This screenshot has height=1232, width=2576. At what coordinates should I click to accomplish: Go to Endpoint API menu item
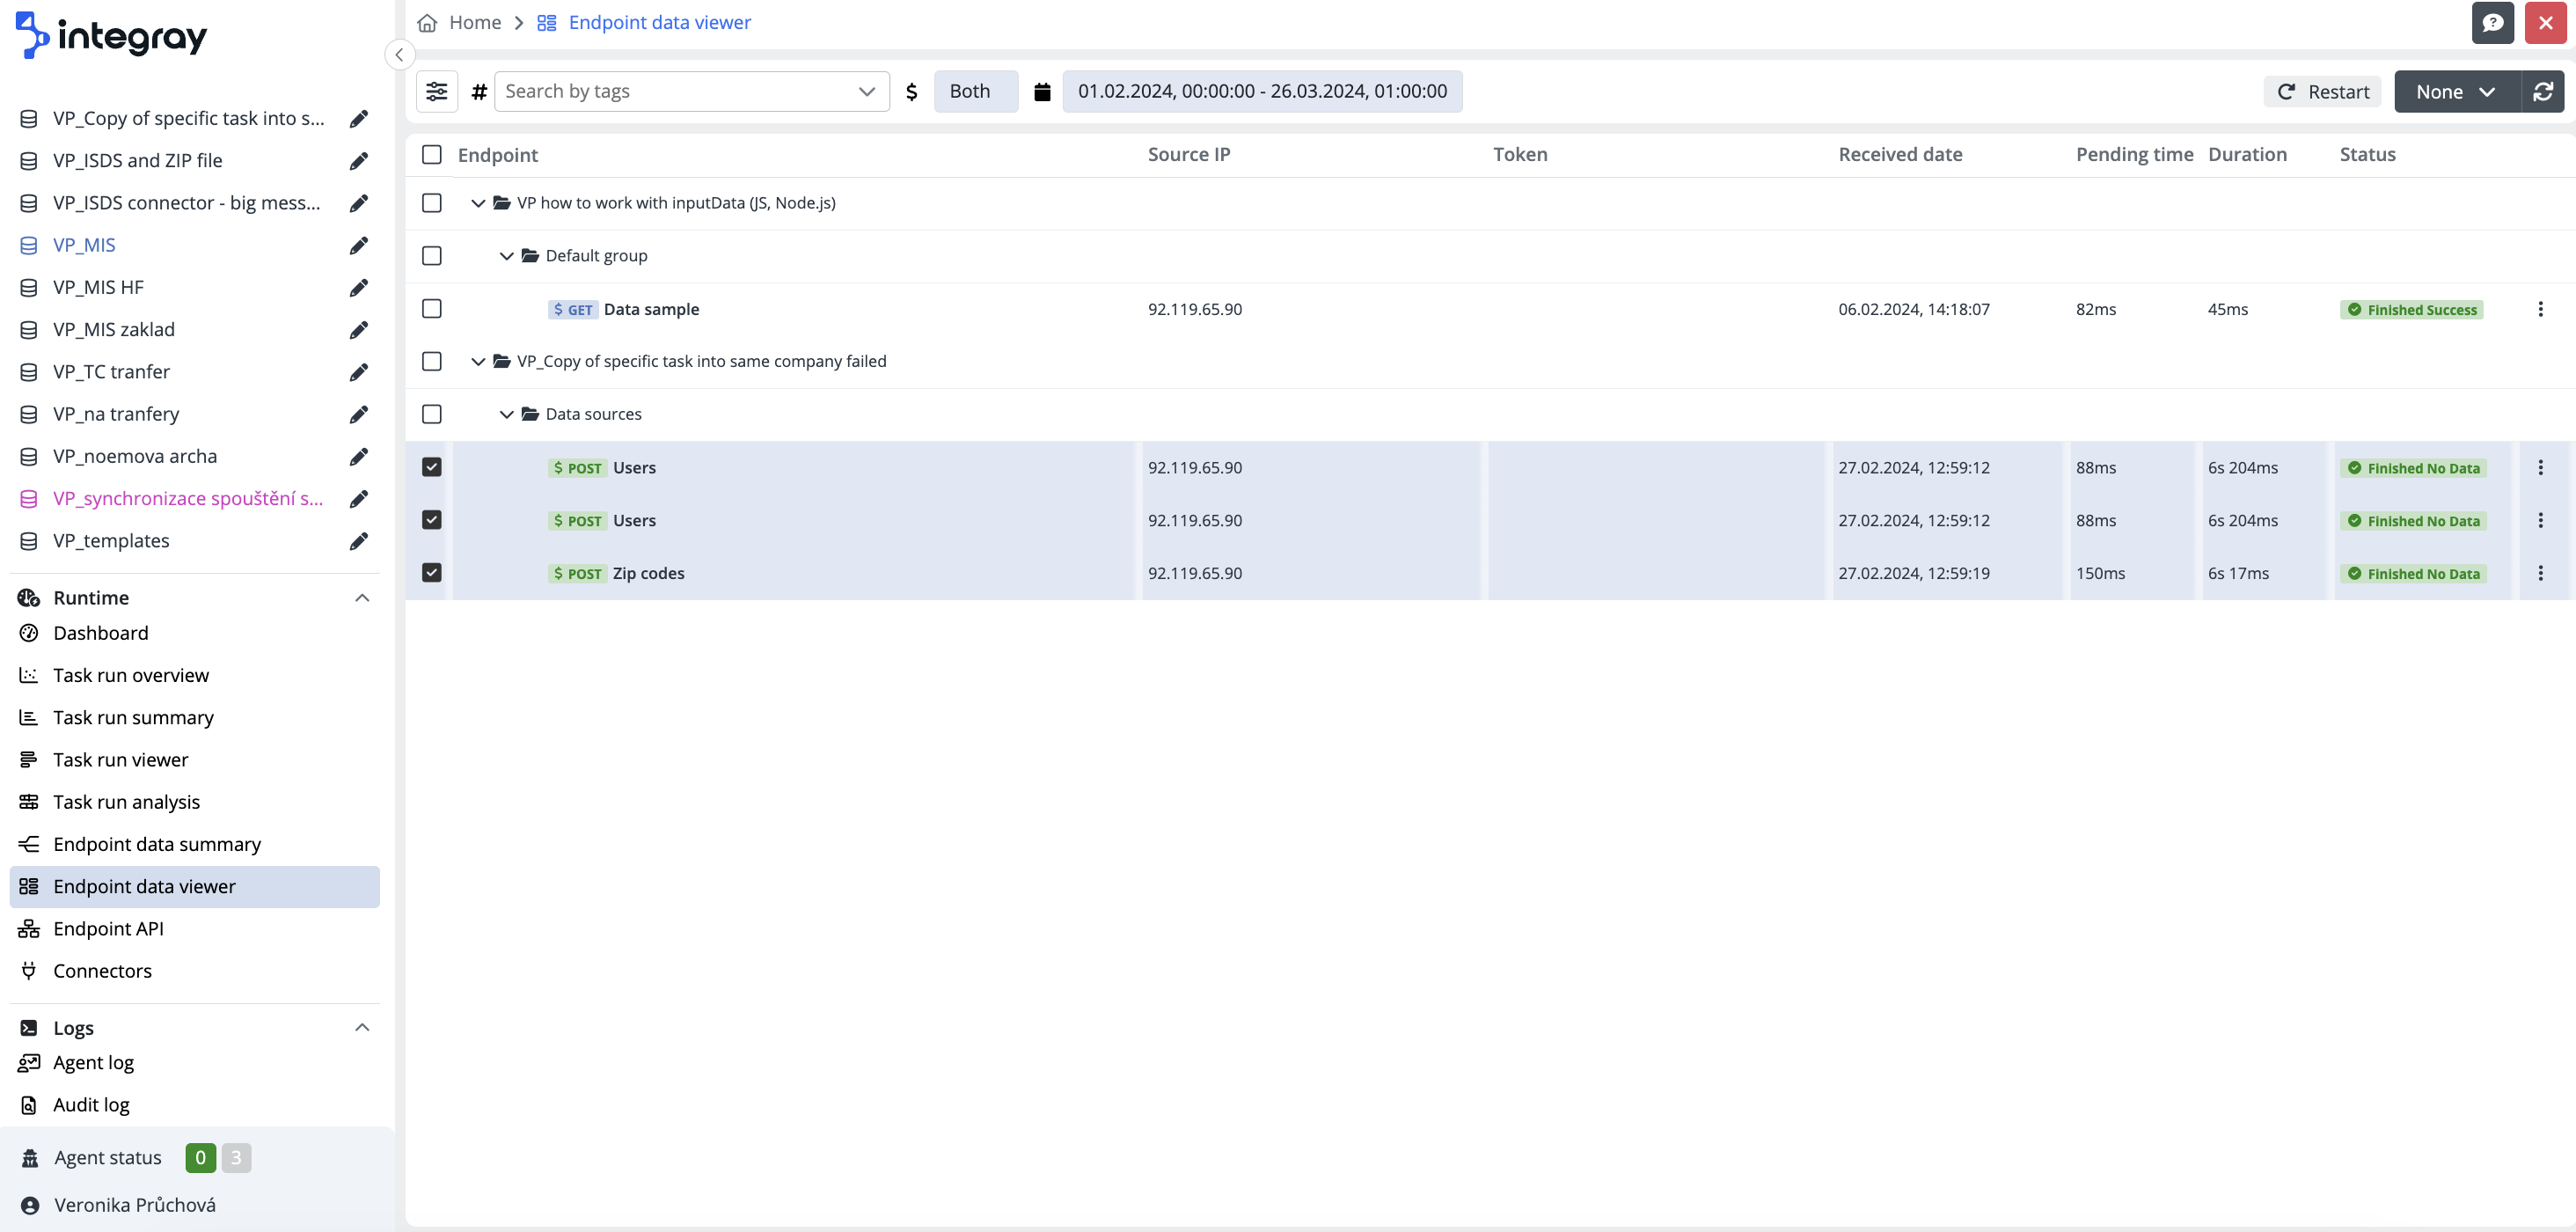coord(108,928)
